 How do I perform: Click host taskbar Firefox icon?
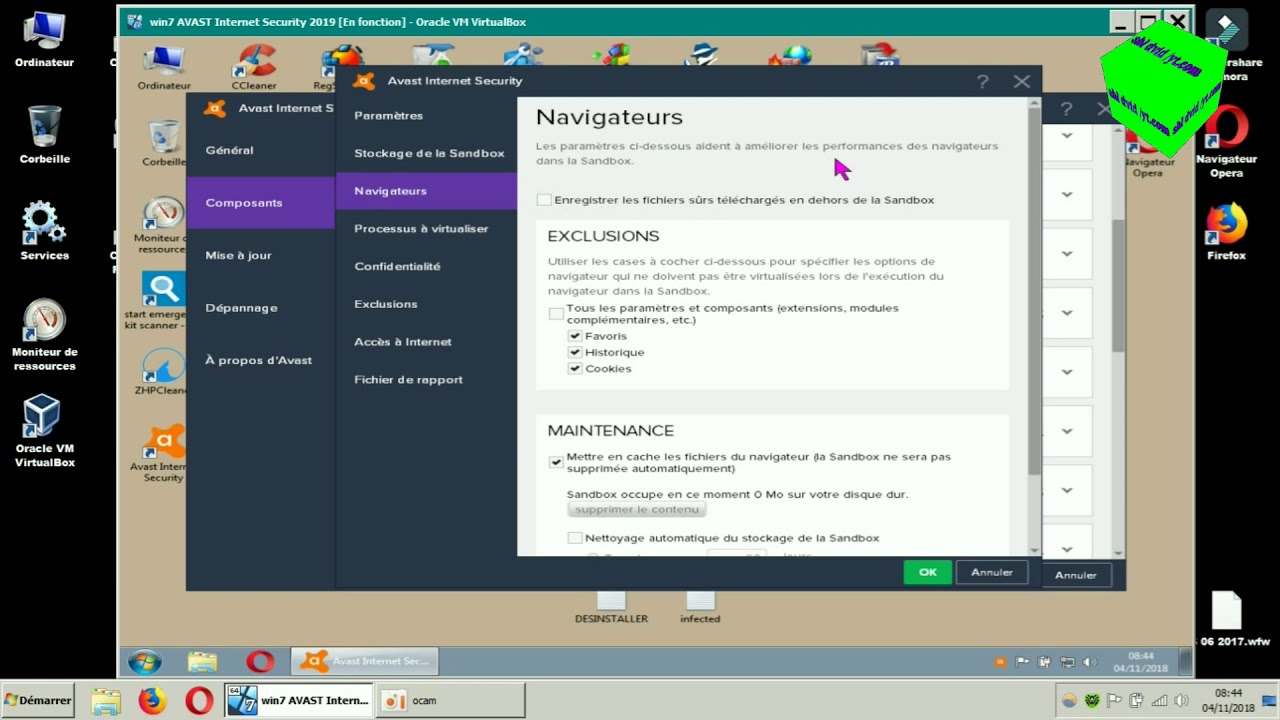point(152,700)
